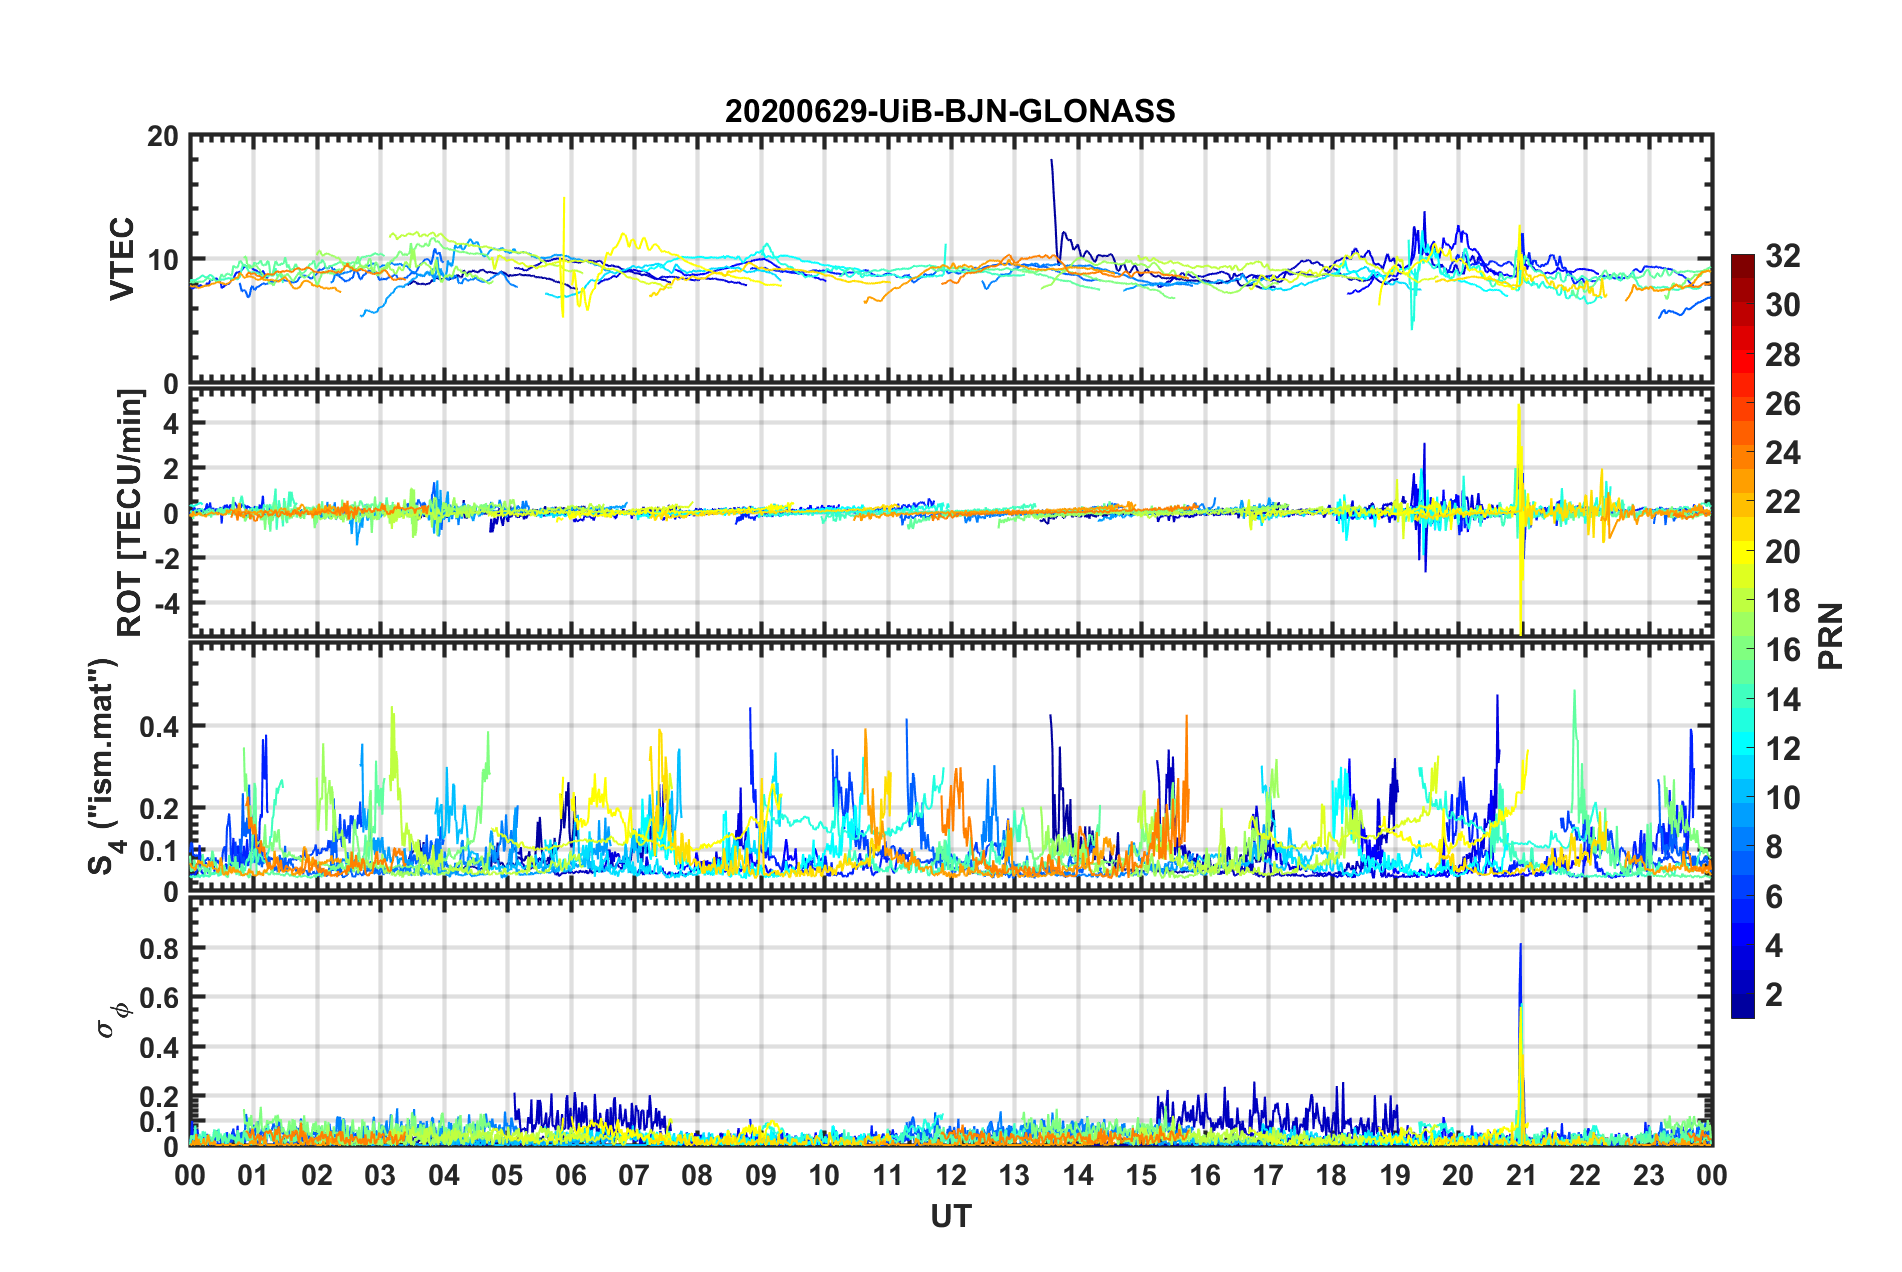
Task: Click sigma phi axis tick label 0.8
Action: click(x=159, y=948)
